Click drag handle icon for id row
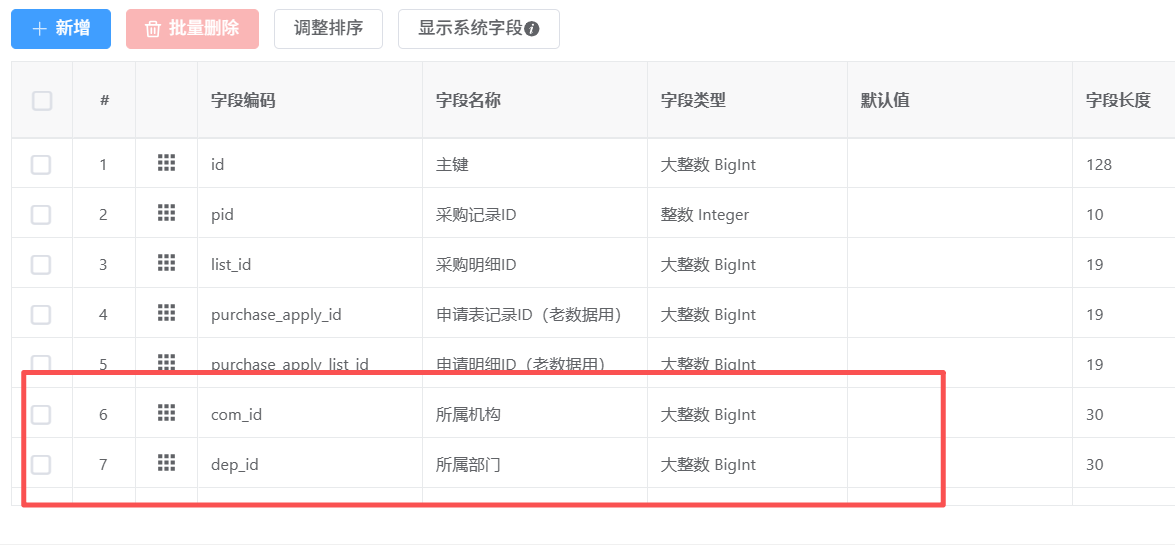This screenshot has height=555, width=1175. 167,163
